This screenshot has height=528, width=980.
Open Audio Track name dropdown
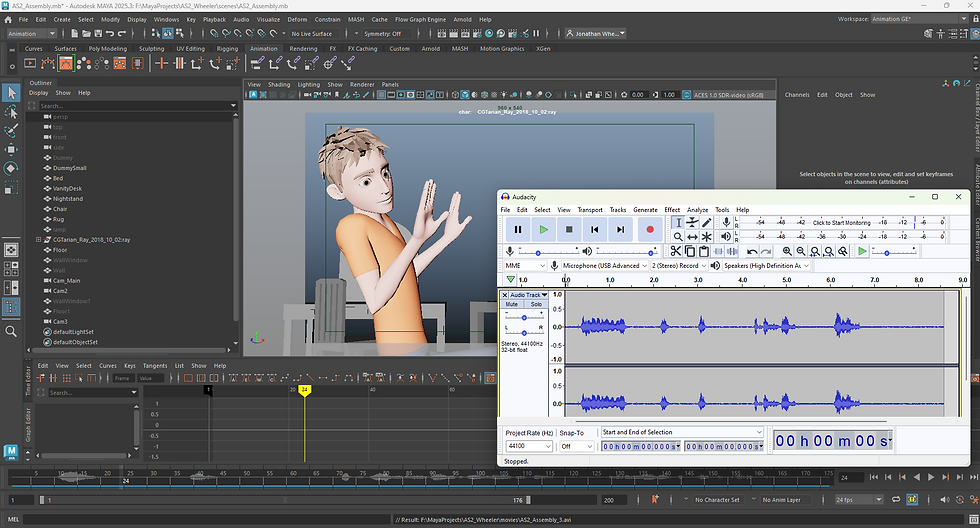point(528,295)
